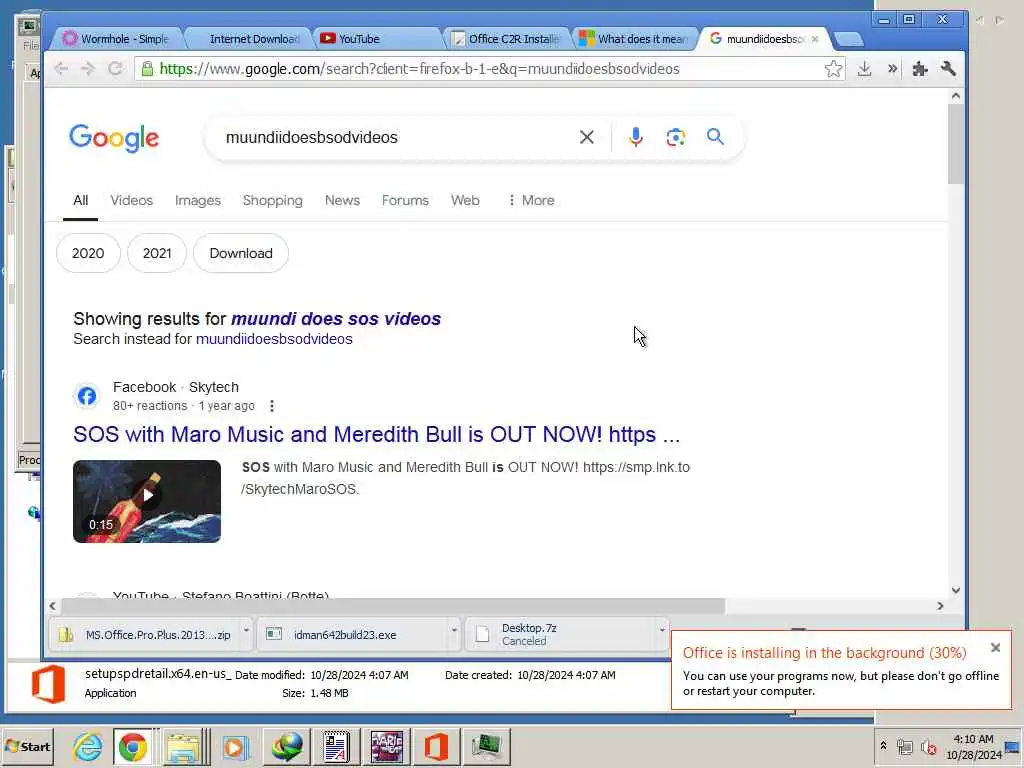Reload the Google search page

click(116, 69)
